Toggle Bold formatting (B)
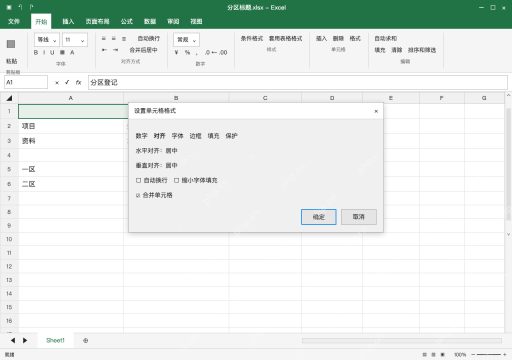This screenshot has width=512, height=360. [x=36, y=52]
